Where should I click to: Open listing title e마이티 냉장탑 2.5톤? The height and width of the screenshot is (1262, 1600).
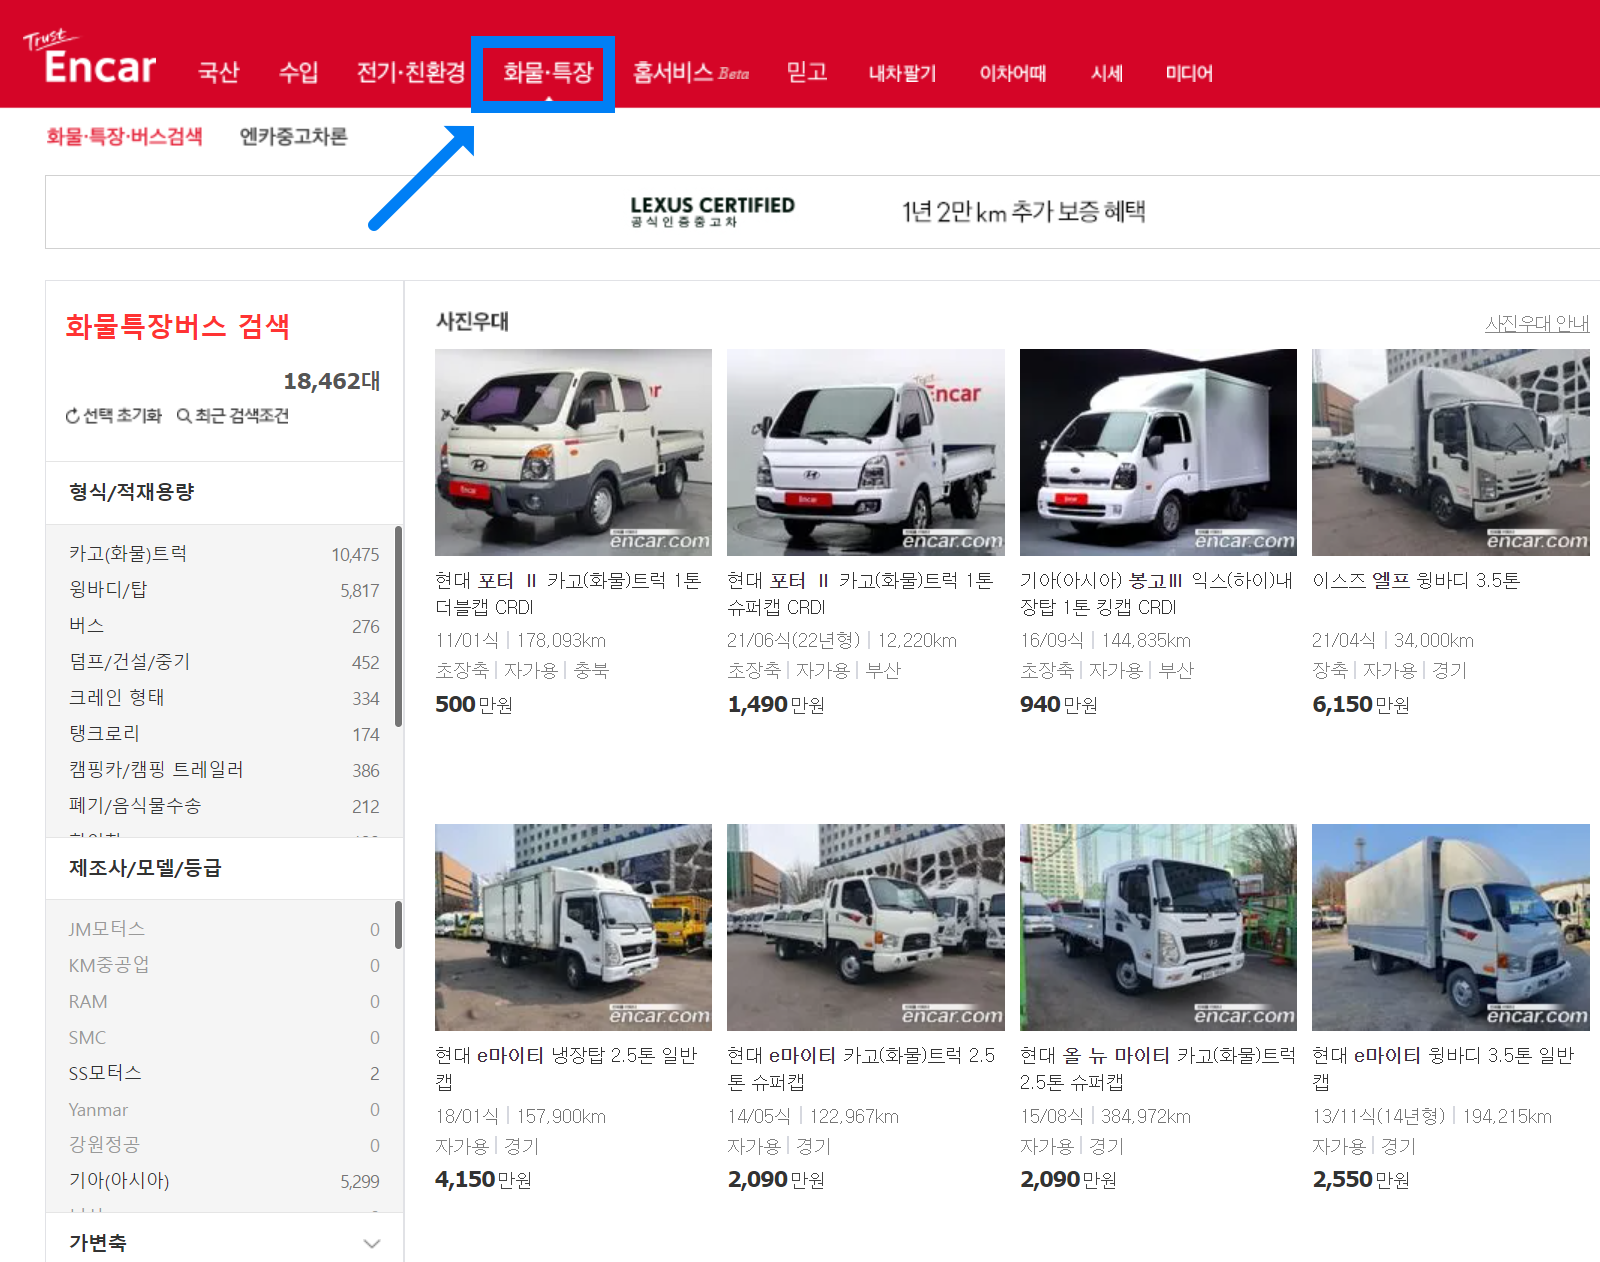566,1069
